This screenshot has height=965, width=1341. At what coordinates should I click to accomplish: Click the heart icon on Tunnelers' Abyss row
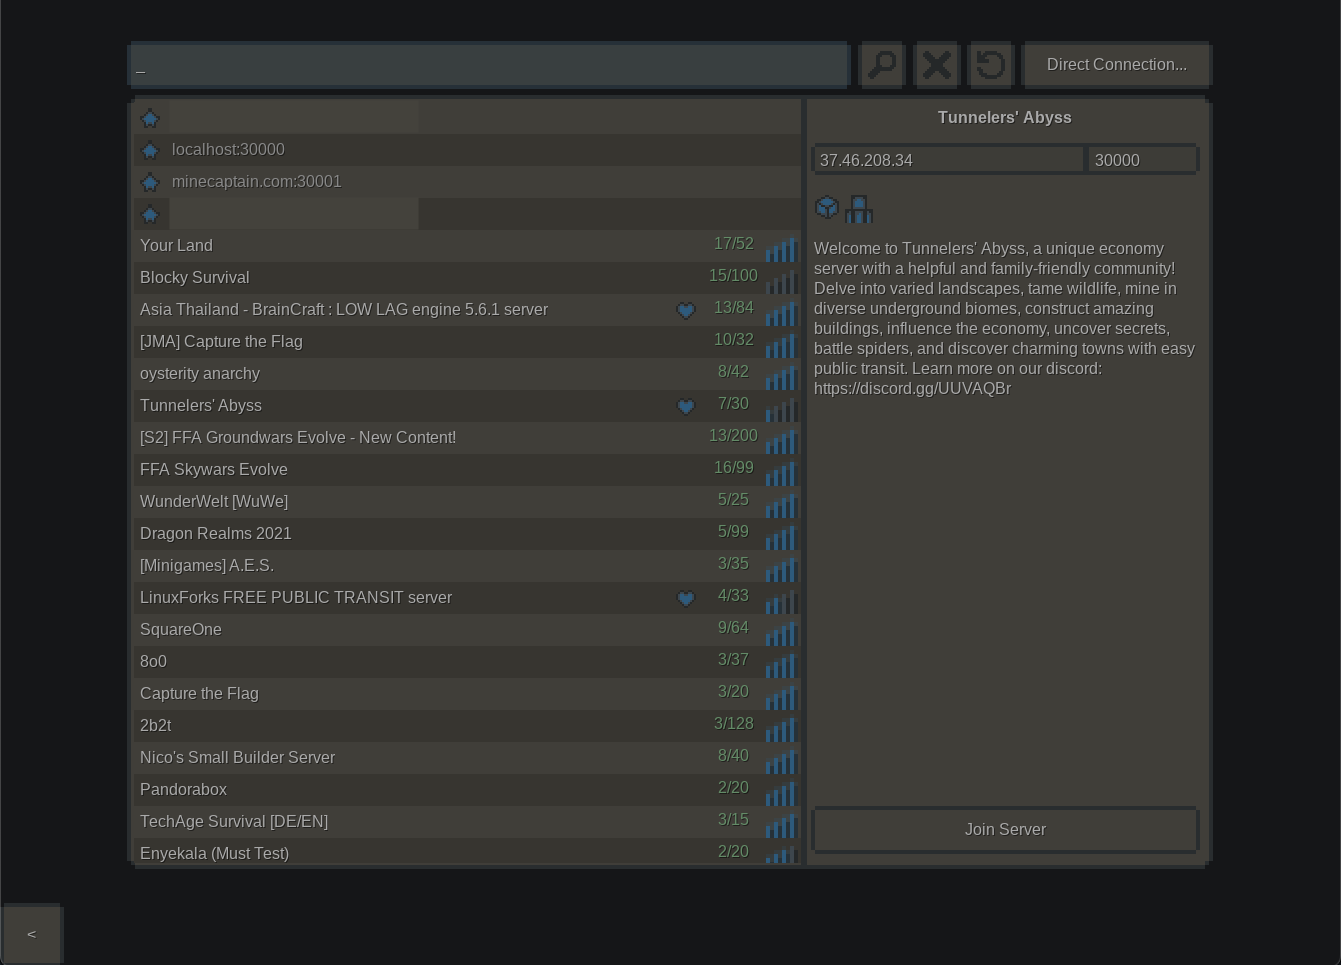685,406
